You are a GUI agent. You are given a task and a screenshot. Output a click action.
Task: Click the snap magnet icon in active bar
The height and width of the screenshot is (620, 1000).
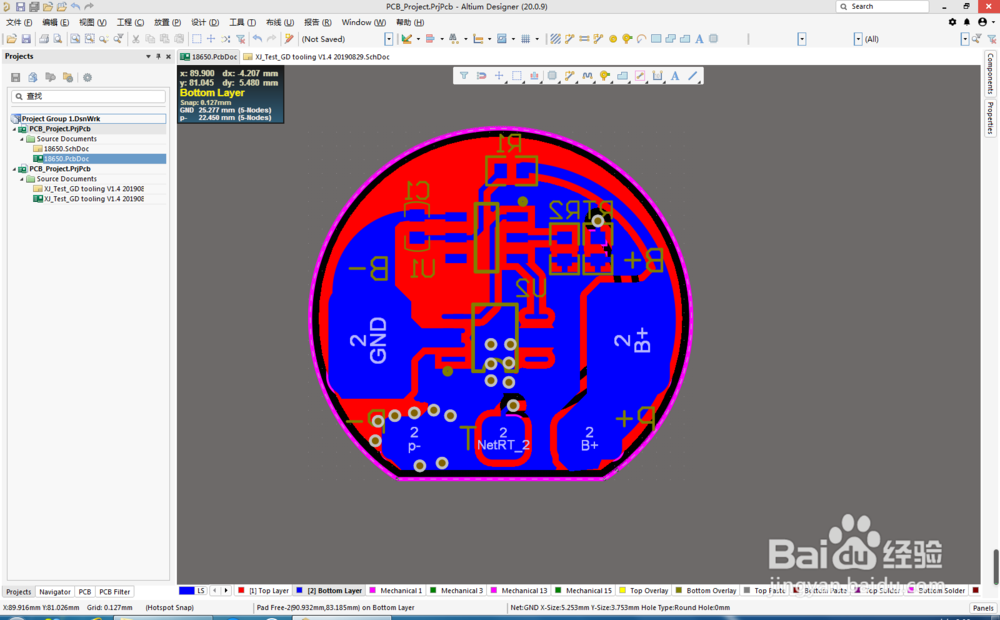[x=482, y=76]
